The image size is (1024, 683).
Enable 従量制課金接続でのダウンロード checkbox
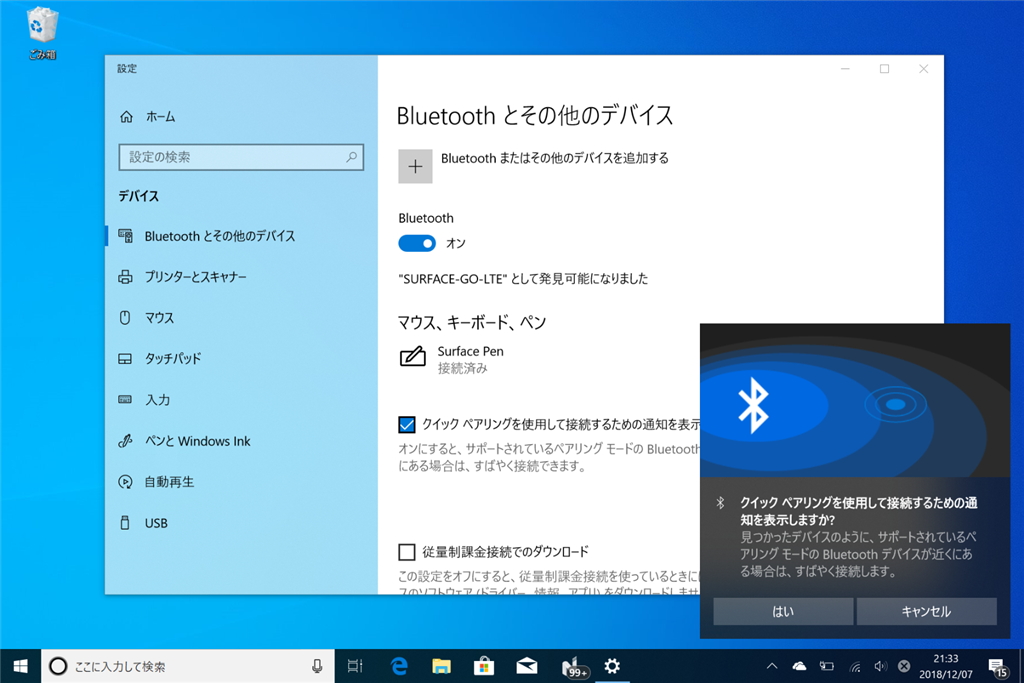pyautogui.click(x=407, y=551)
